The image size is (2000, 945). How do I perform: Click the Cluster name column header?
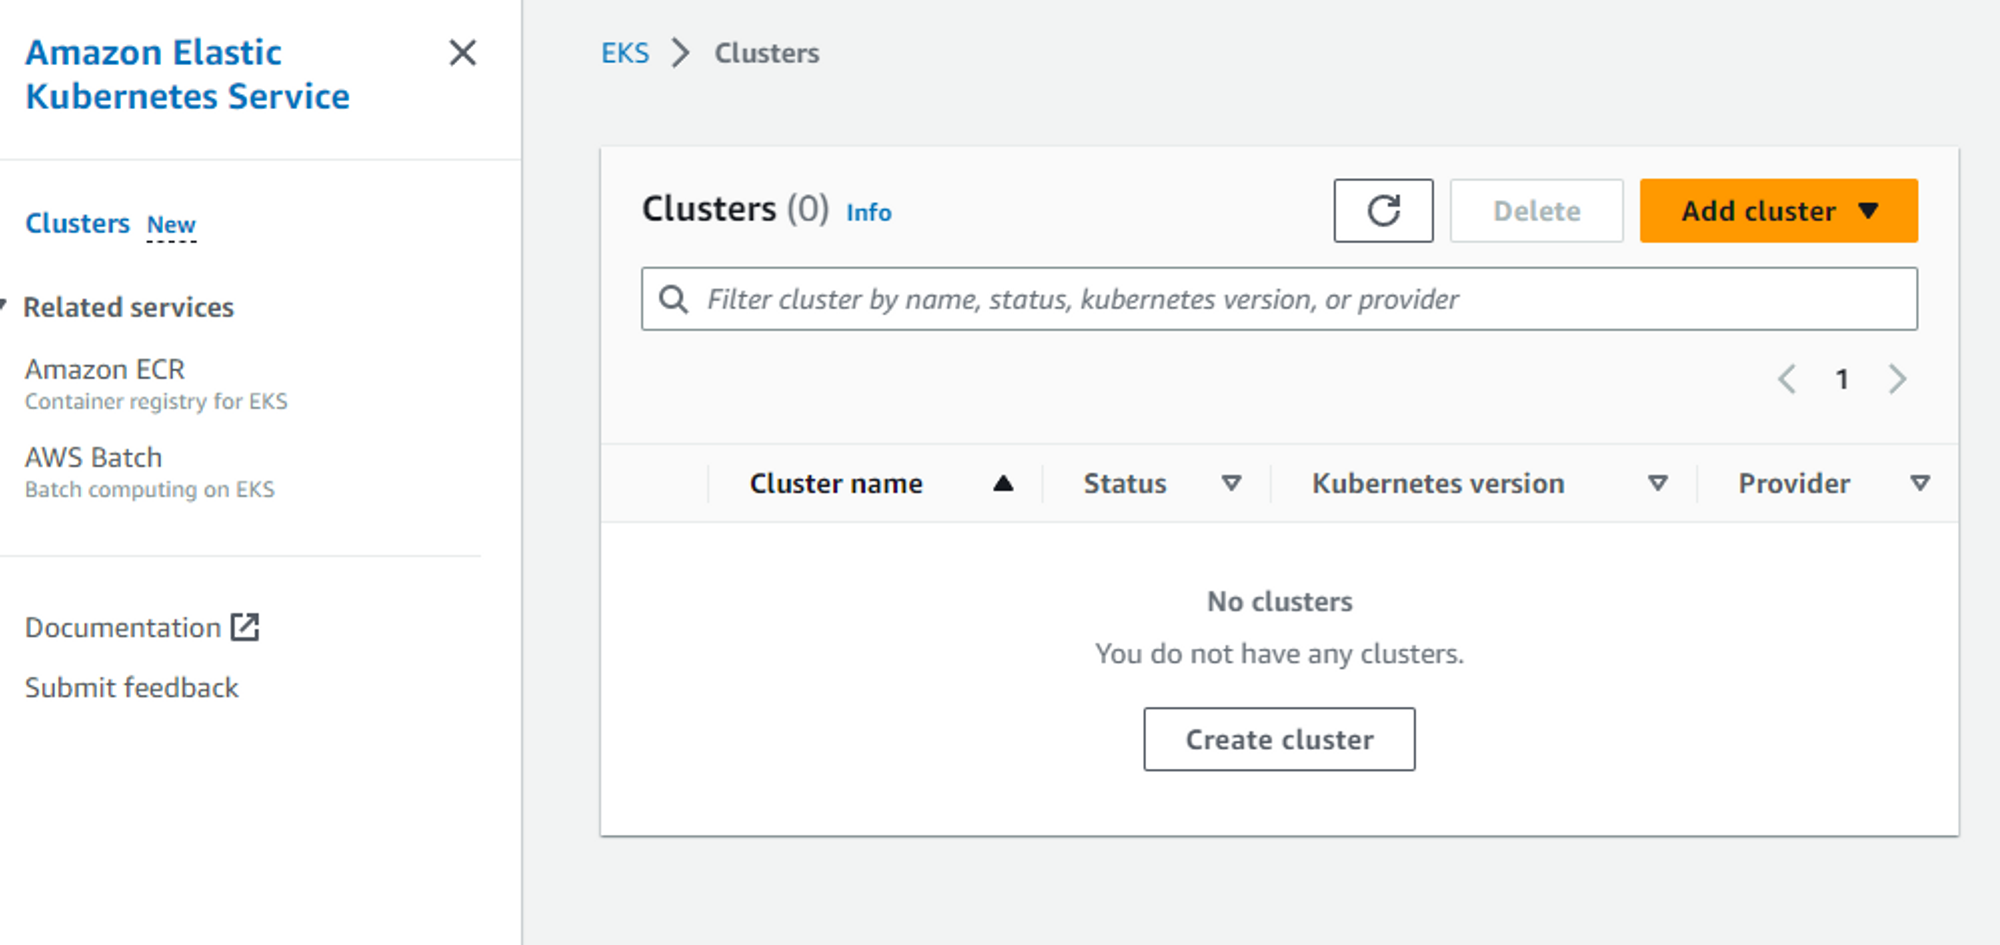836,484
